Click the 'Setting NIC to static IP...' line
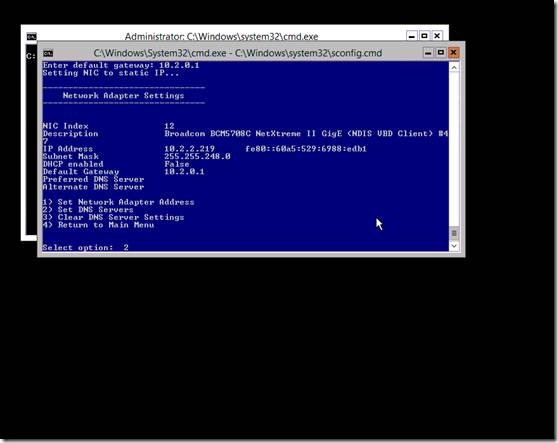558x443 pixels. [111, 73]
